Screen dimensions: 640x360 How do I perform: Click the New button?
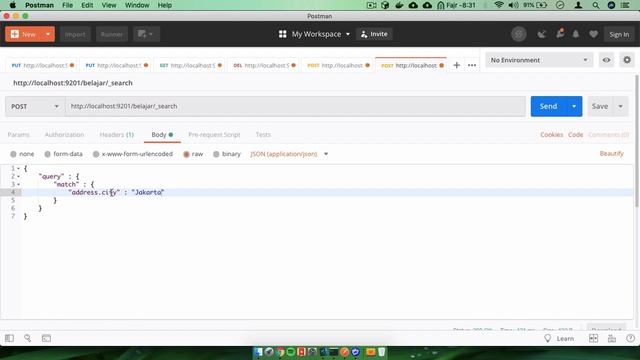pyautogui.click(x=24, y=34)
